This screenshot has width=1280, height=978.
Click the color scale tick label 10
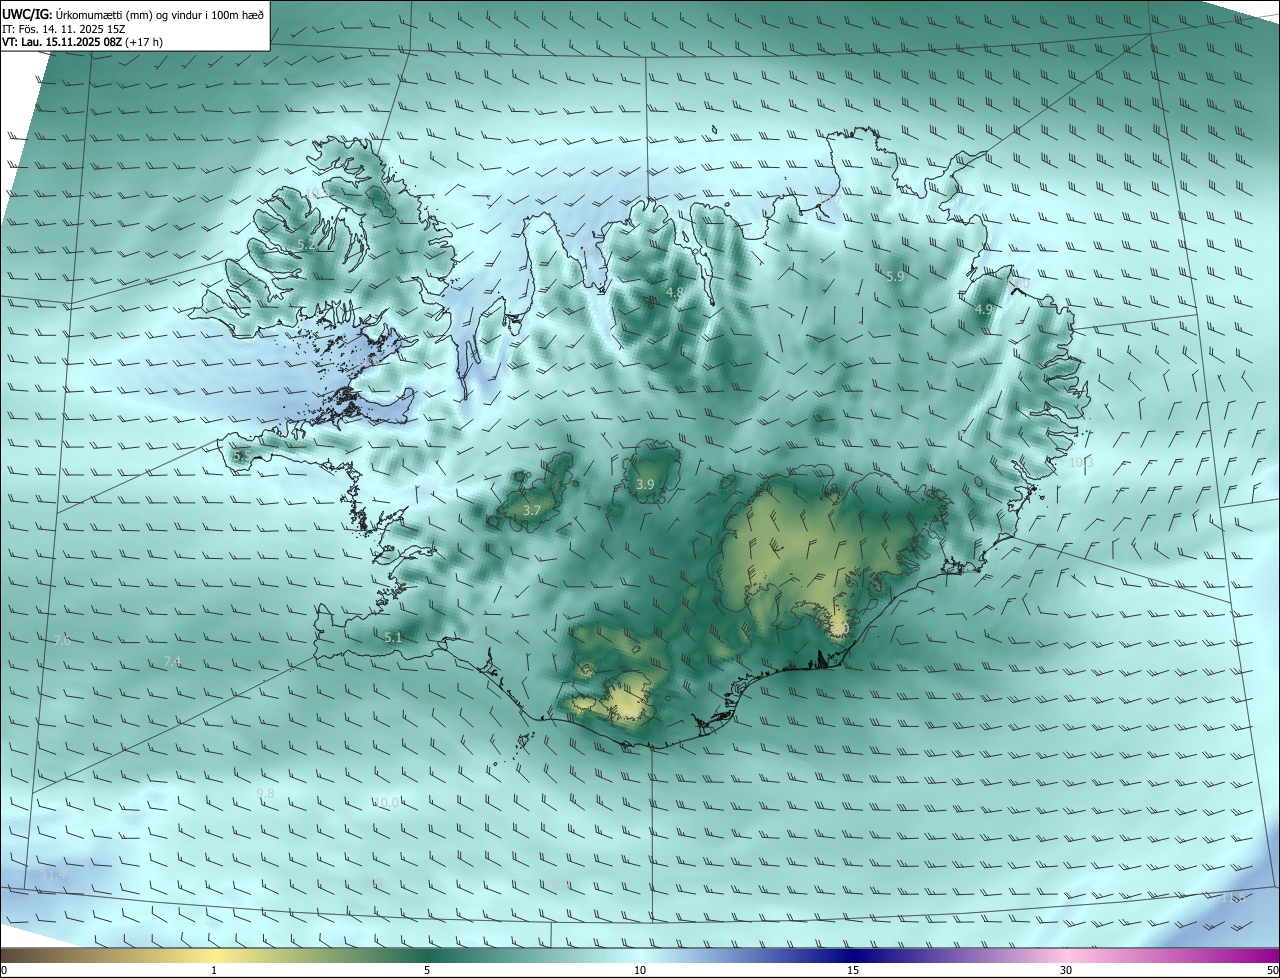[640, 971]
